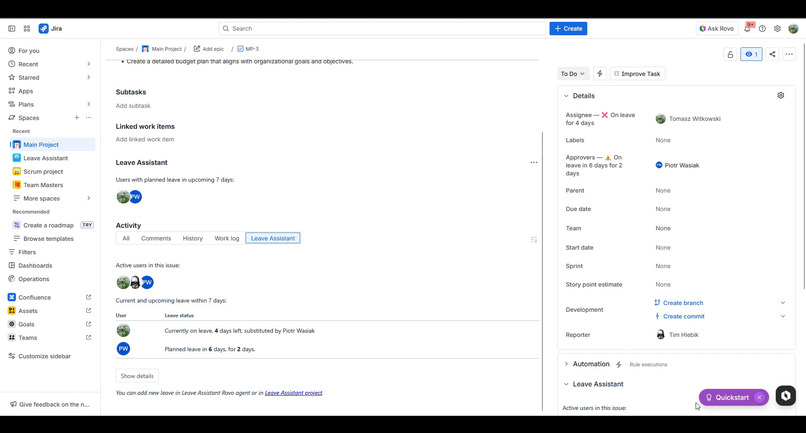Configure Details panel gear icon

pyautogui.click(x=780, y=96)
